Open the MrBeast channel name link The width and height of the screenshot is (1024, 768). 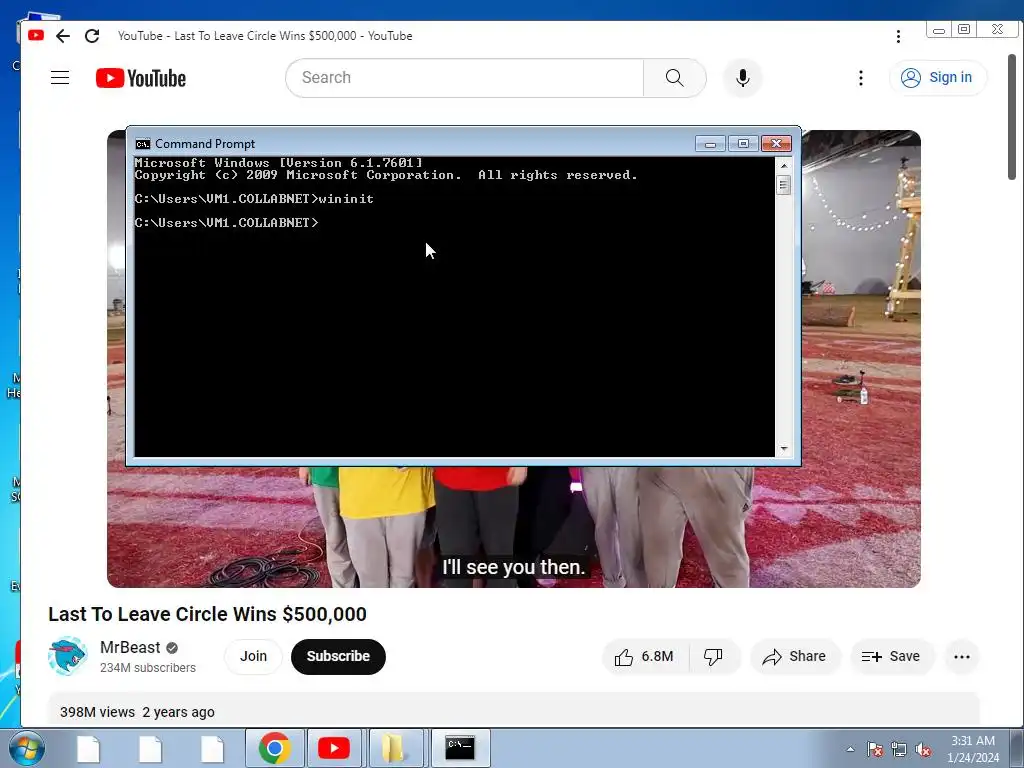tap(130, 647)
